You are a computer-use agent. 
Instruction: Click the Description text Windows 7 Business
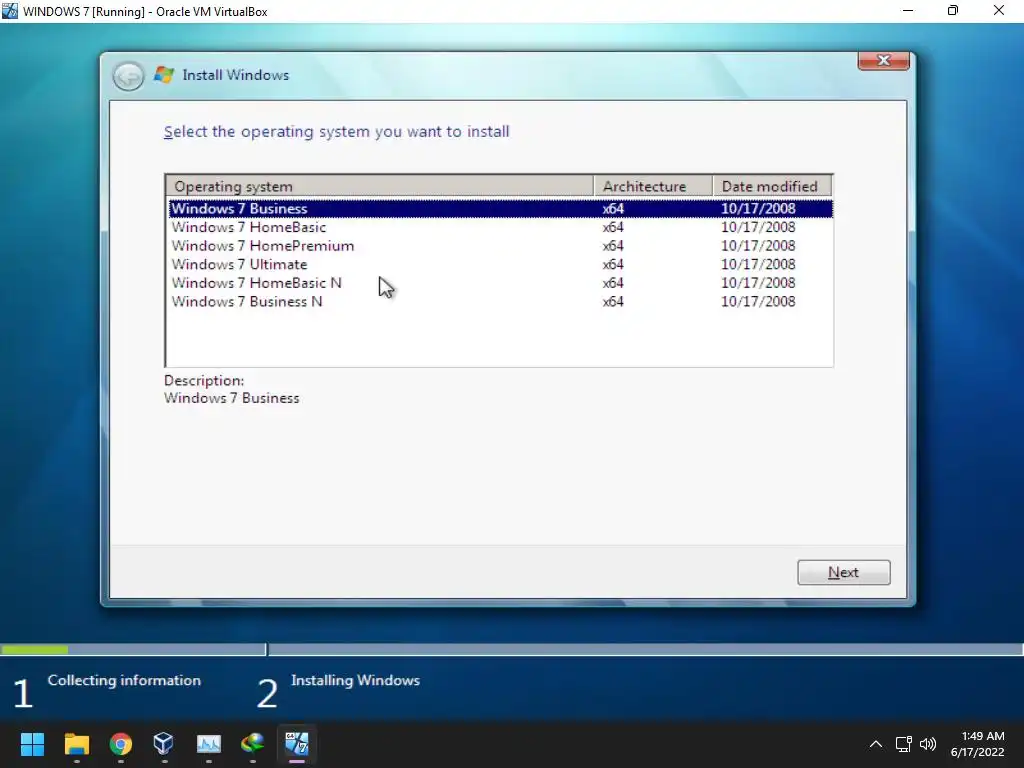tap(231, 398)
